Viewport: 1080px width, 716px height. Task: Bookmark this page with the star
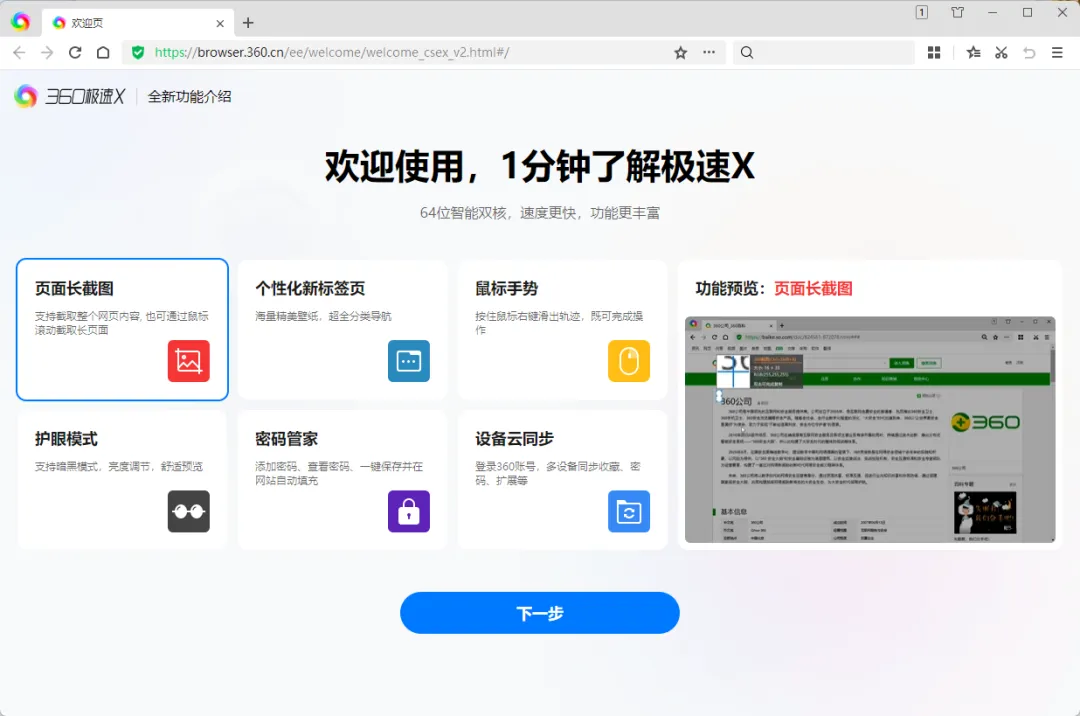(681, 52)
